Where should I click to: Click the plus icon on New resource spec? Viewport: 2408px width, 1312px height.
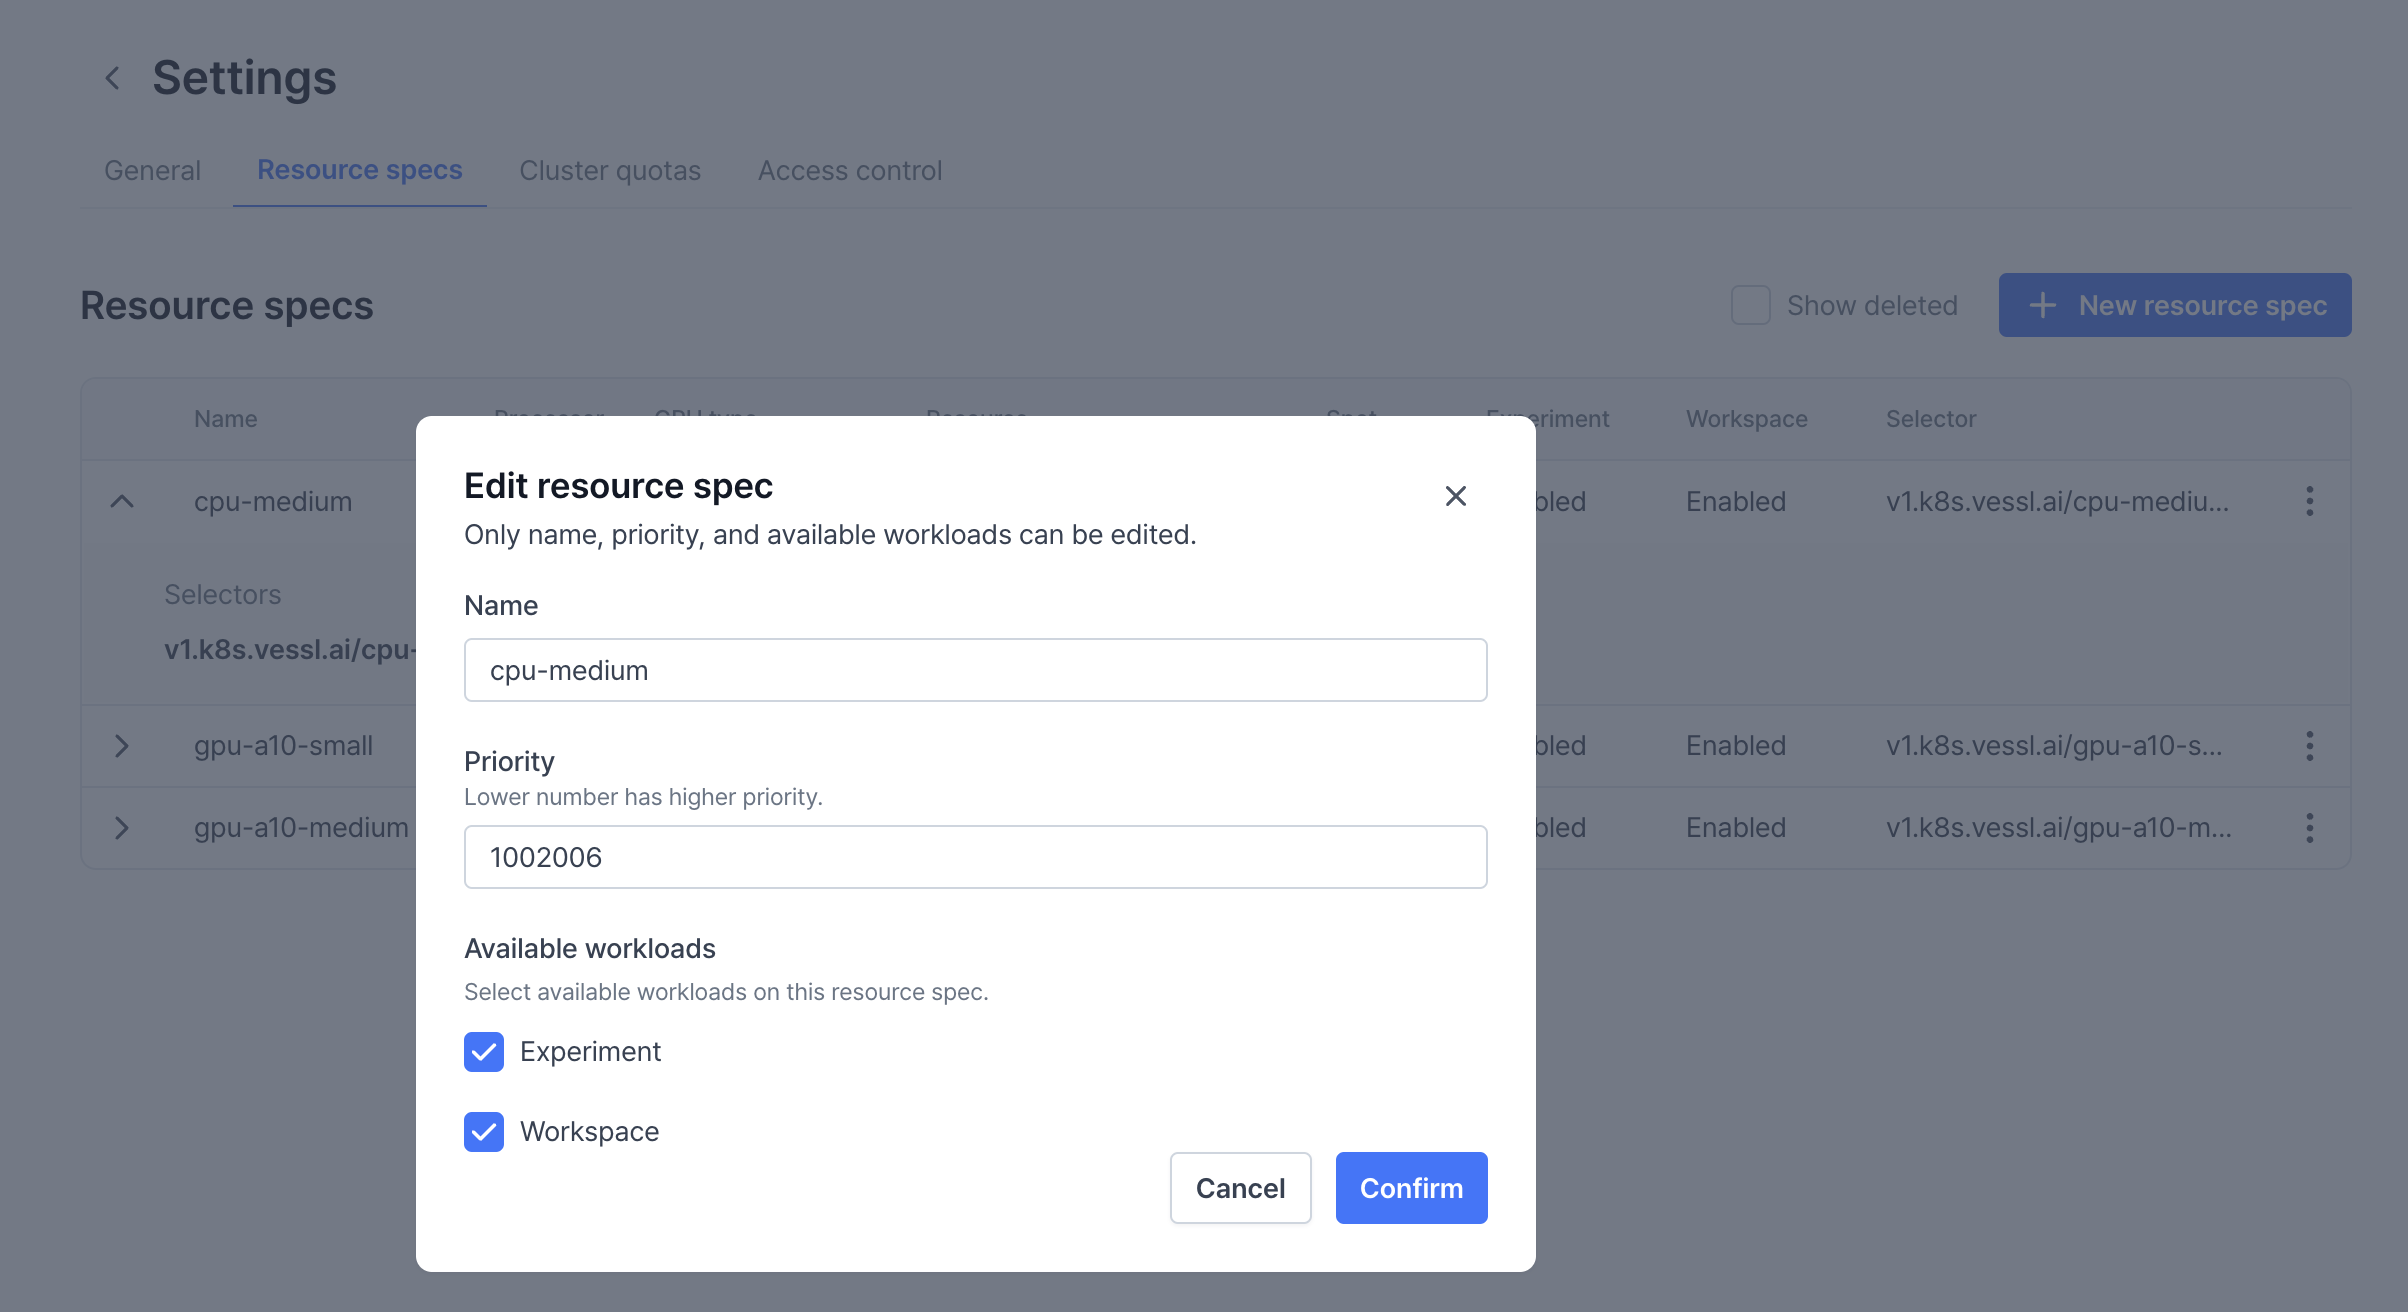click(x=2042, y=306)
